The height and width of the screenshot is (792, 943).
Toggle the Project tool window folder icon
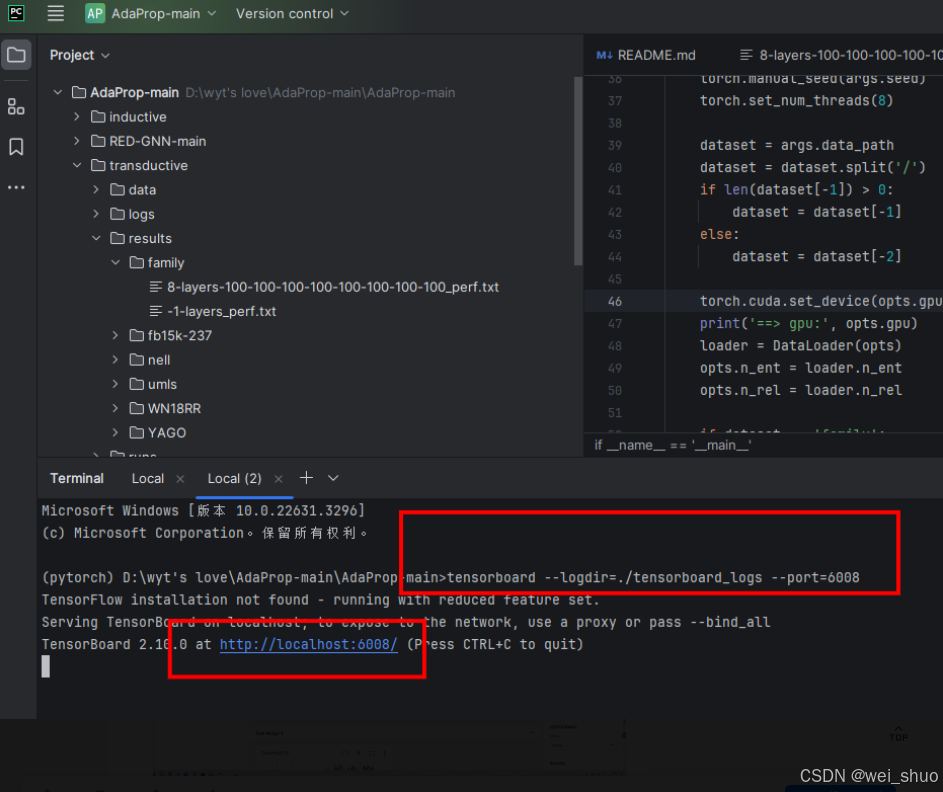16,55
